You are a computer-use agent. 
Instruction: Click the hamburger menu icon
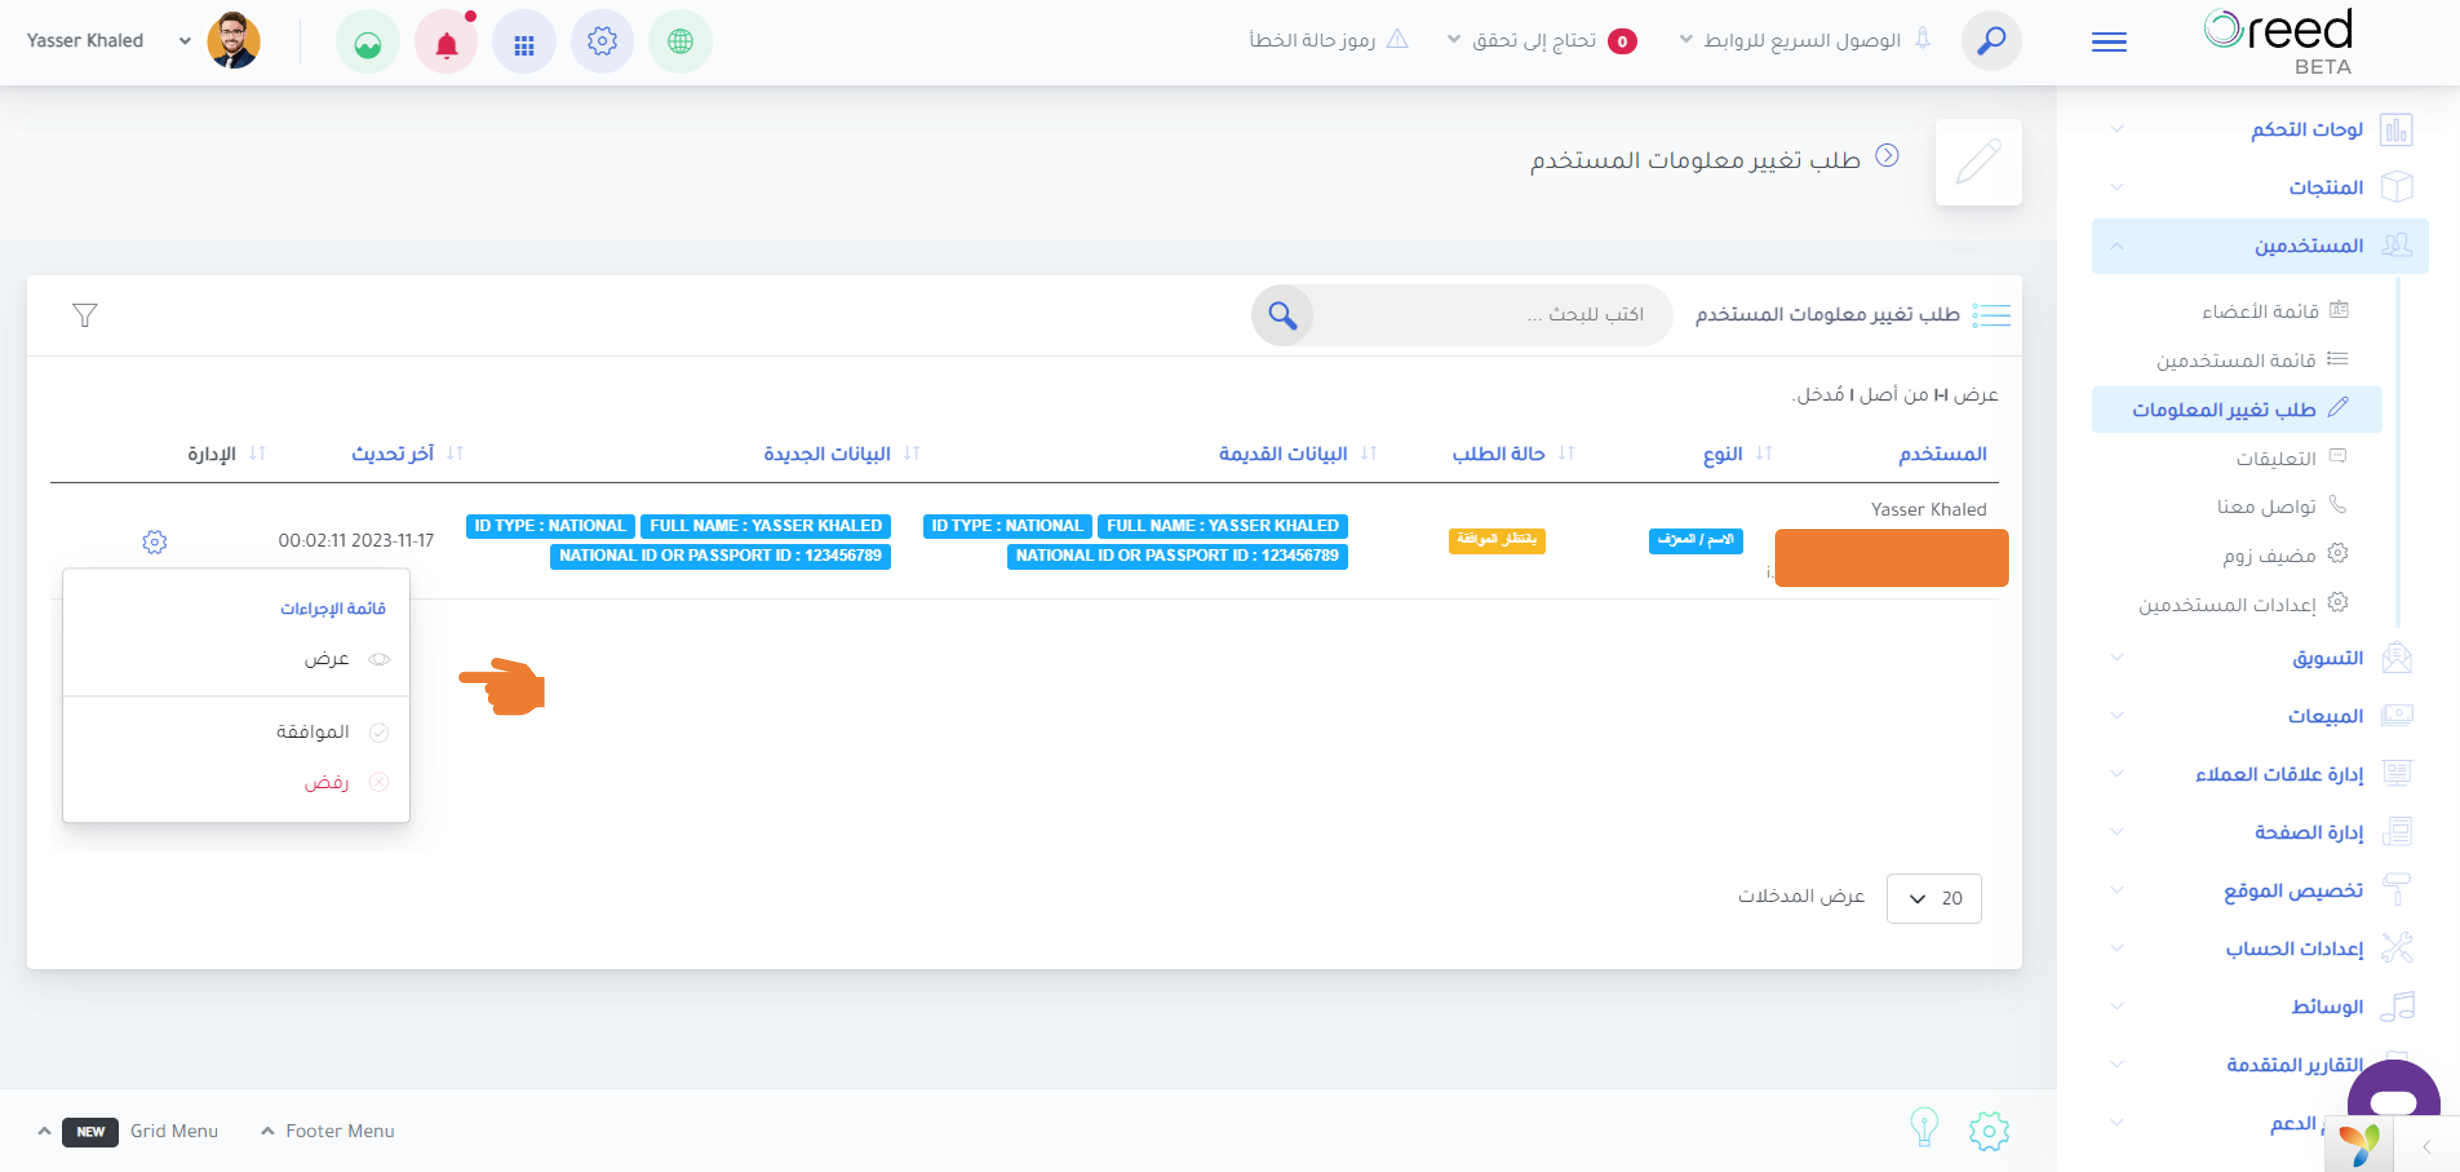(x=2109, y=42)
